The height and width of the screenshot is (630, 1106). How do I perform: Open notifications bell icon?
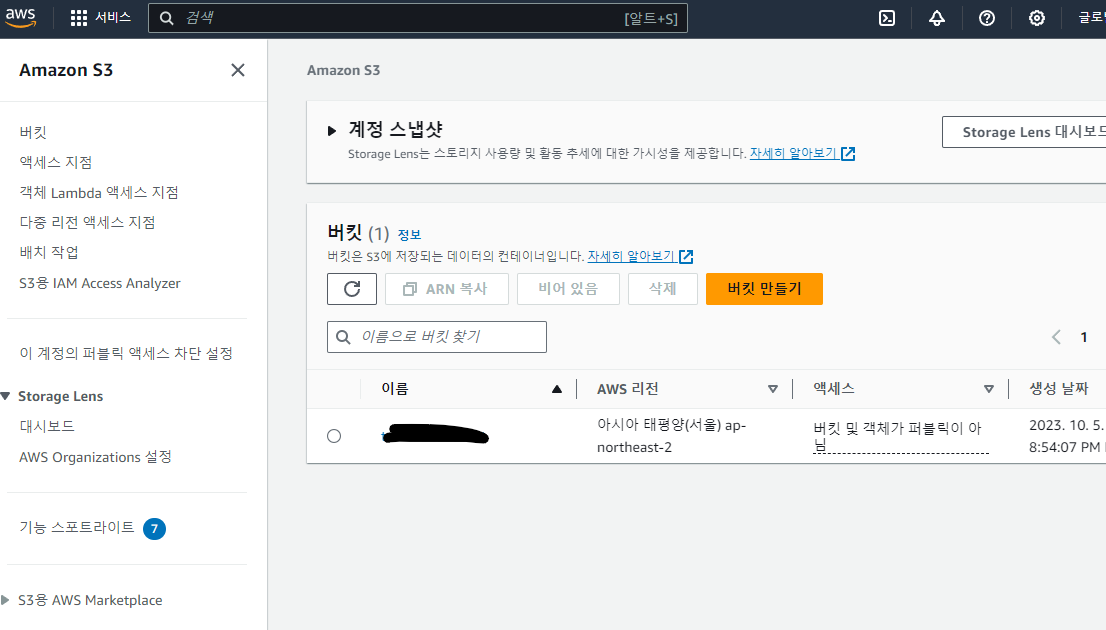click(x=937, y=18)
